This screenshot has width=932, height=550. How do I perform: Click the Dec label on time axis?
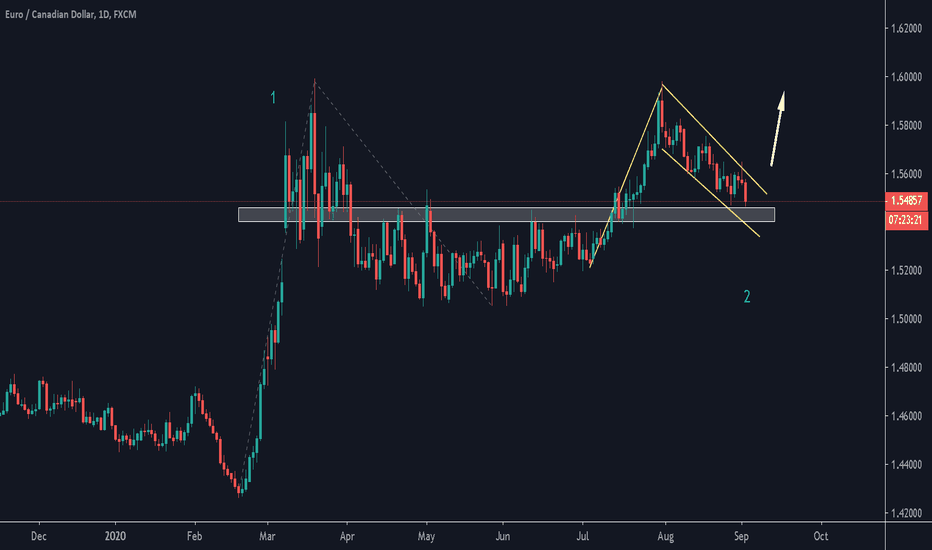click(x=39, y=536)
